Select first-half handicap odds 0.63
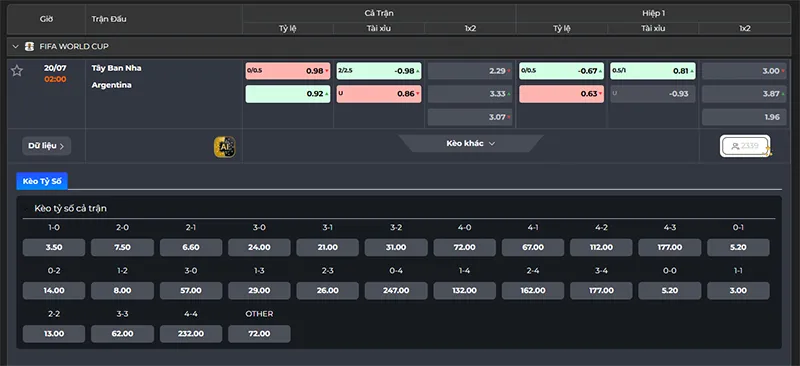The image size is (800, 366). pos(561,94)
